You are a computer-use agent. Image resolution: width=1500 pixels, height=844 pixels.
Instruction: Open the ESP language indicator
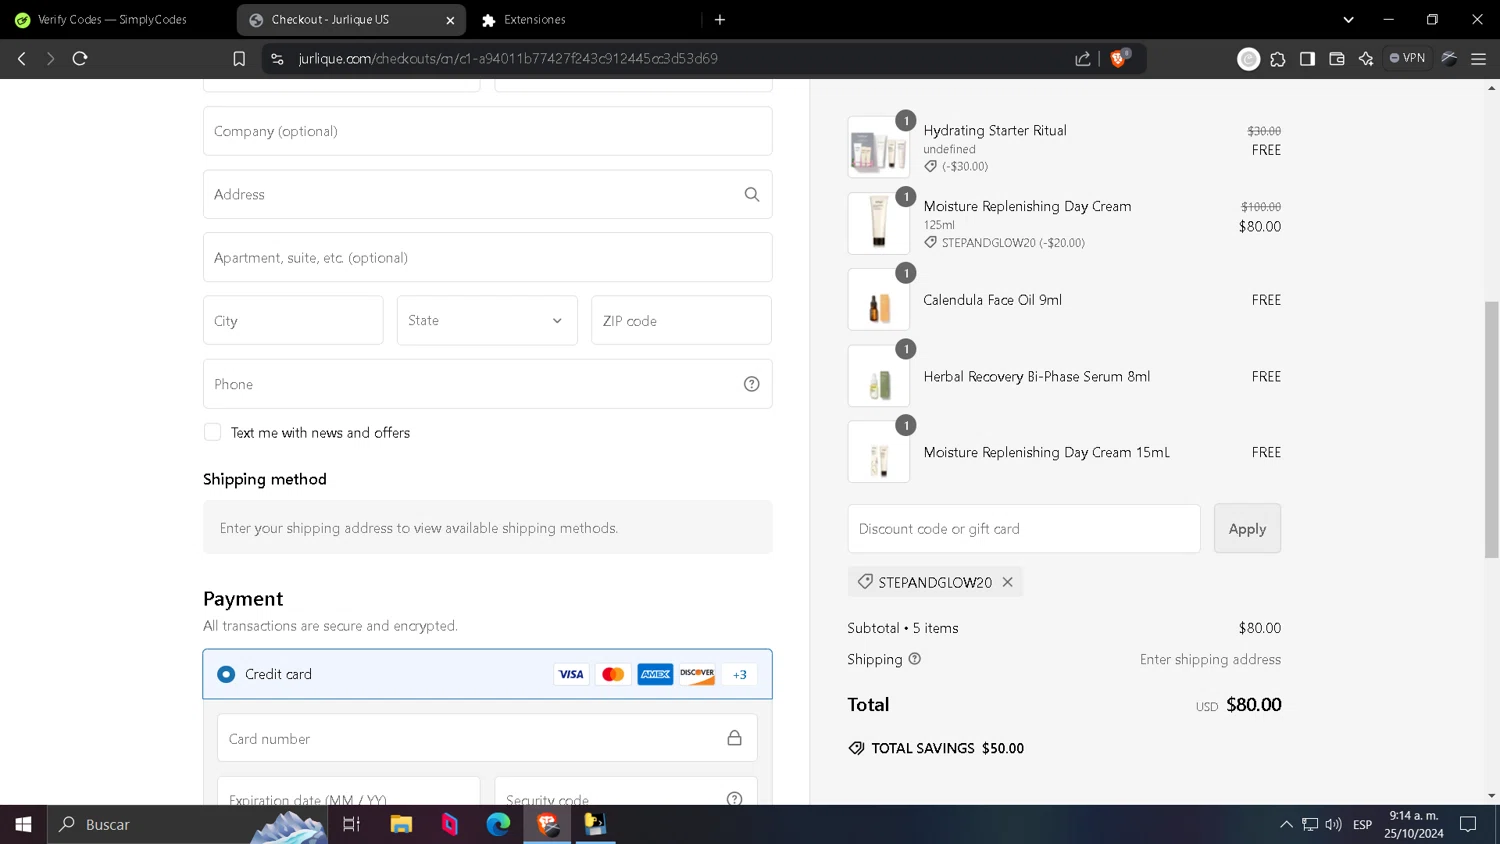(x=1362, y=824)
